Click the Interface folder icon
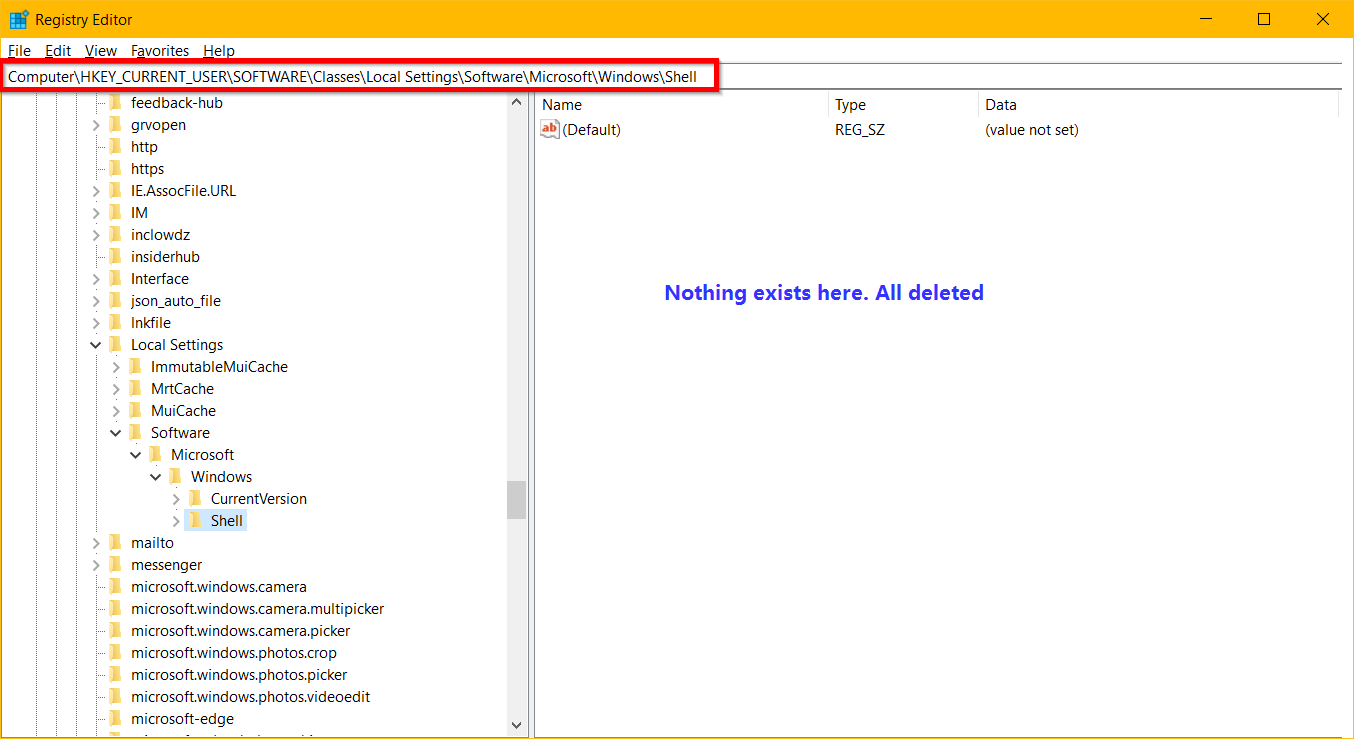The width and height of the screenshot is (1354, 739). (116, 279)
